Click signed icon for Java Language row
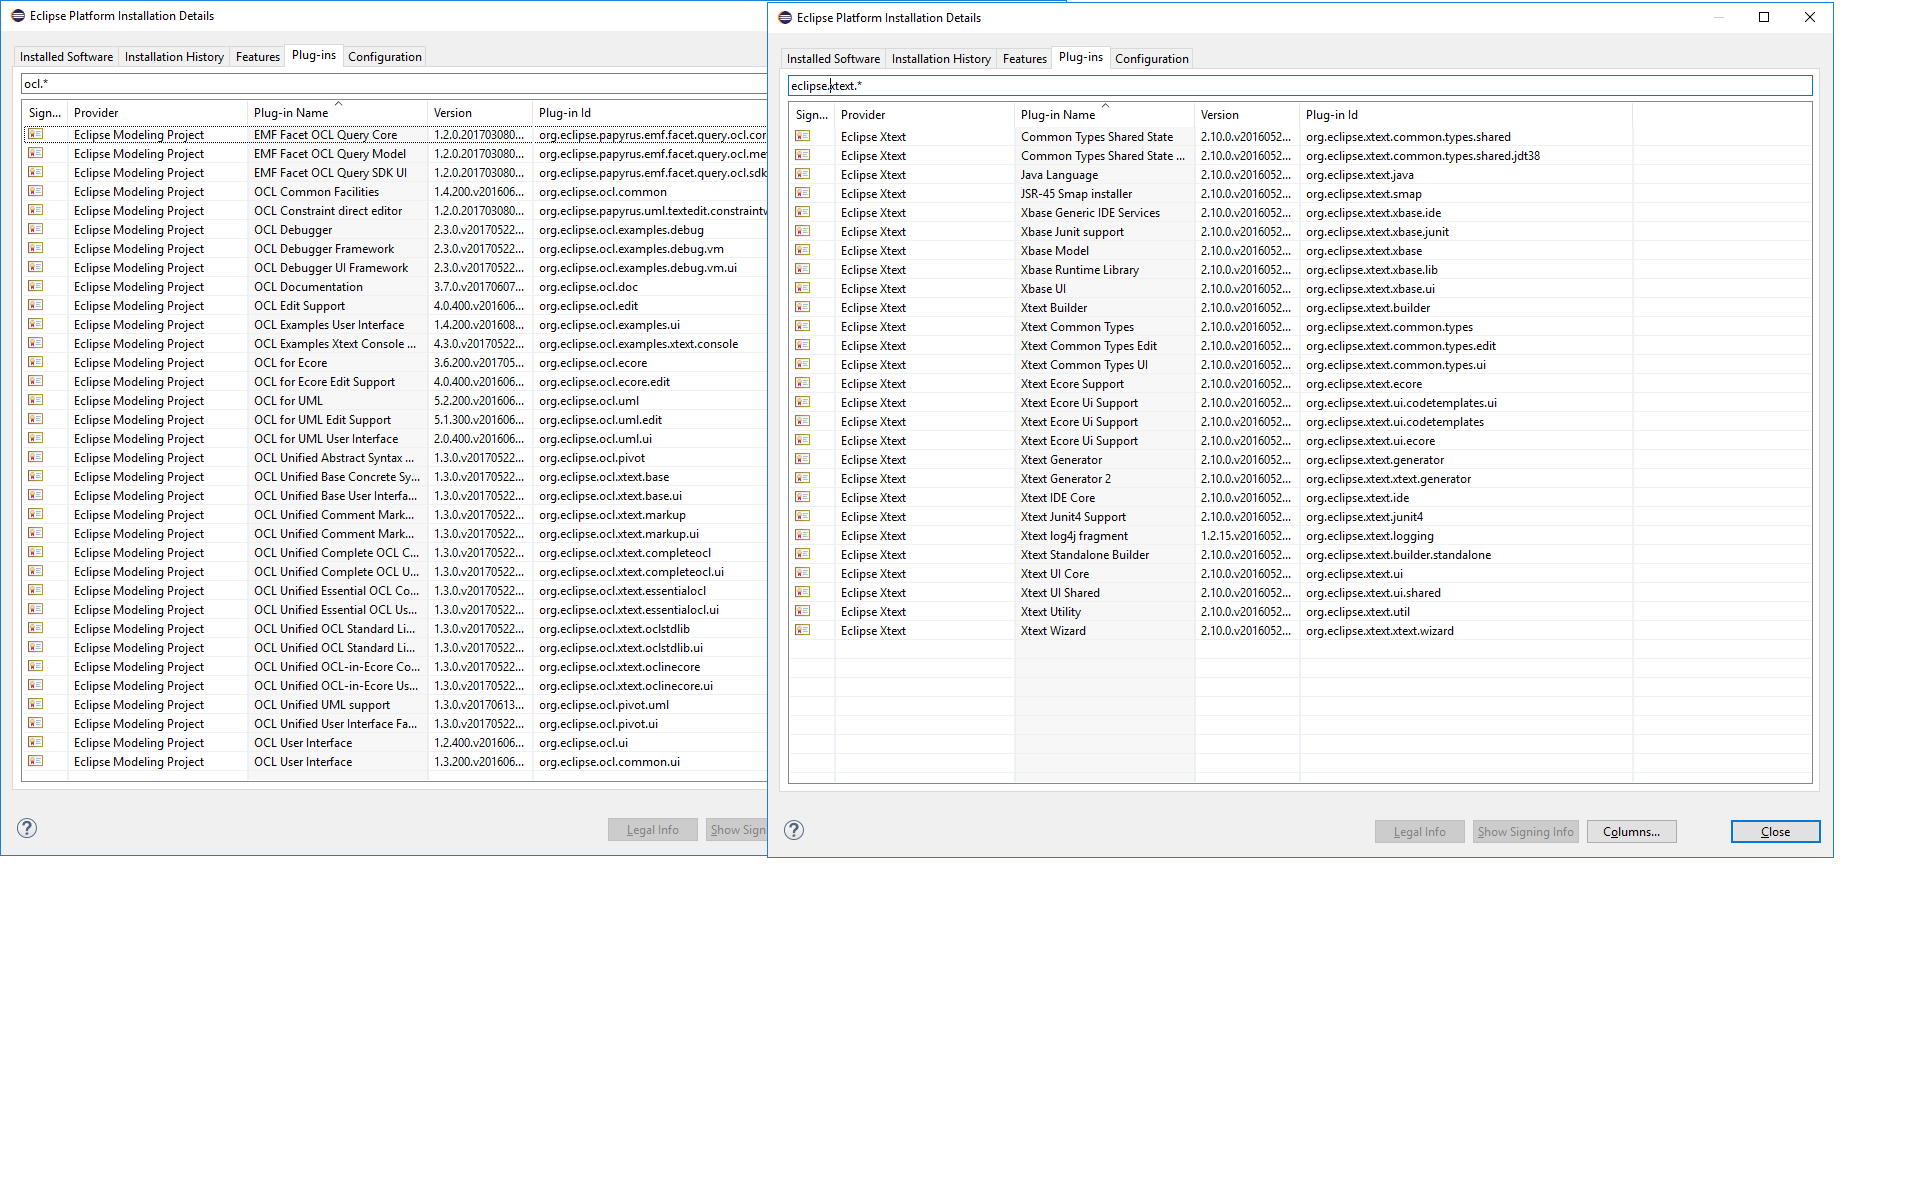The height and width of the screenshot is (1200, 1920). point(802,174)
